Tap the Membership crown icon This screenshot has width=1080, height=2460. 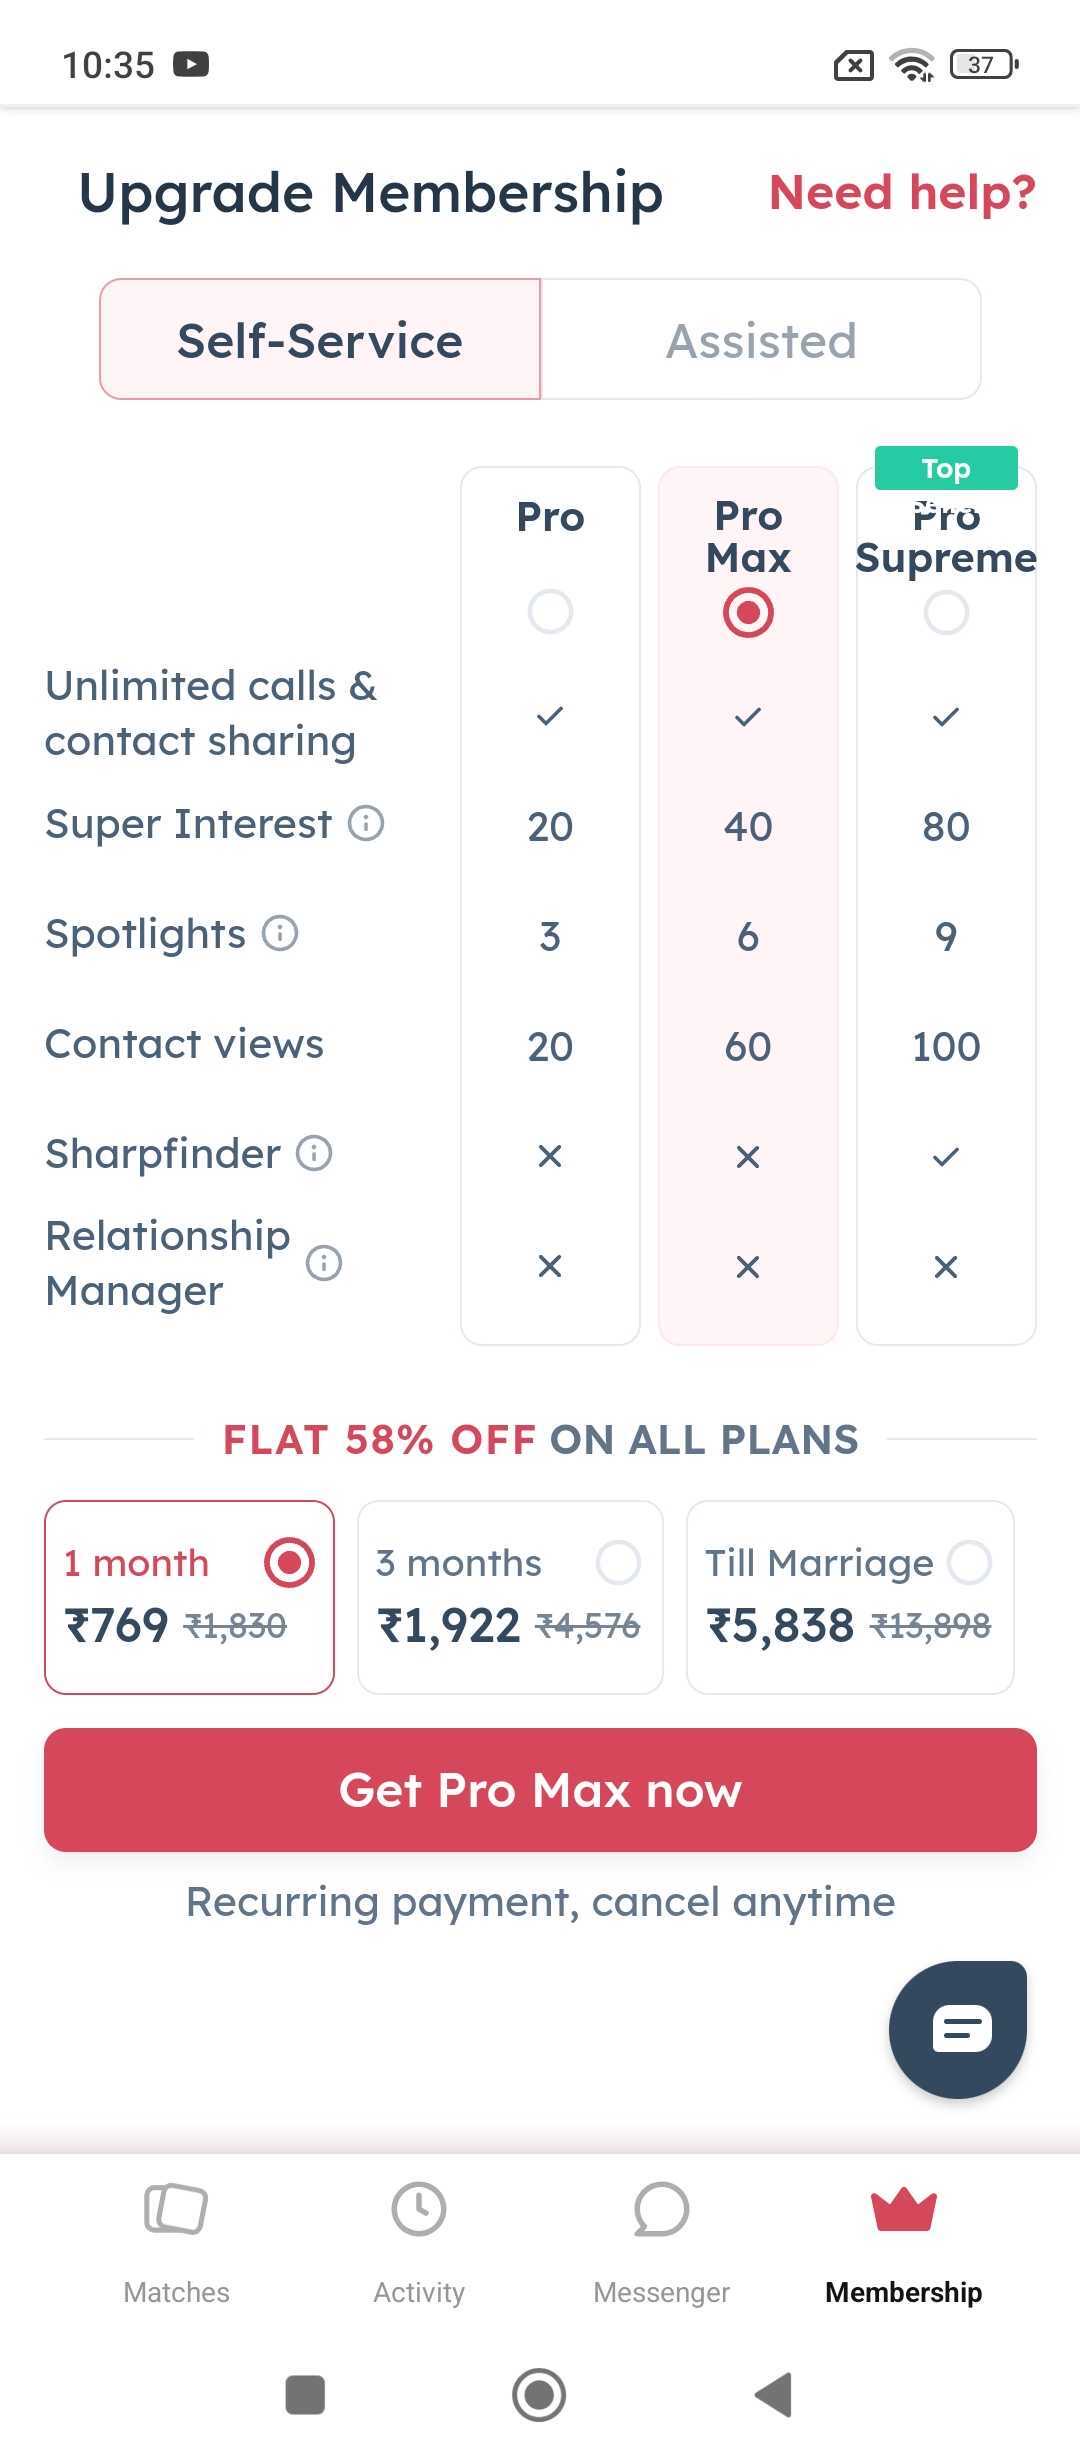tap(904, 2208)
